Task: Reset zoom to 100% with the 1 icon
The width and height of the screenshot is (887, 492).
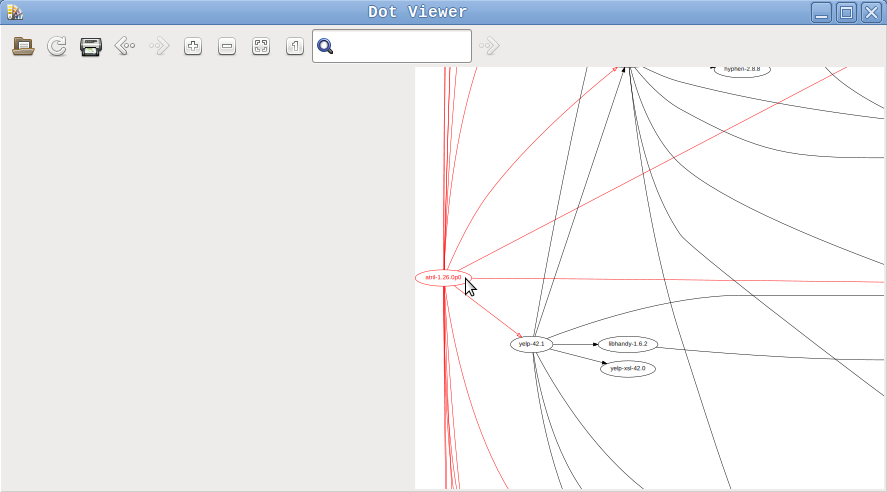Action: tap(295, 46)
